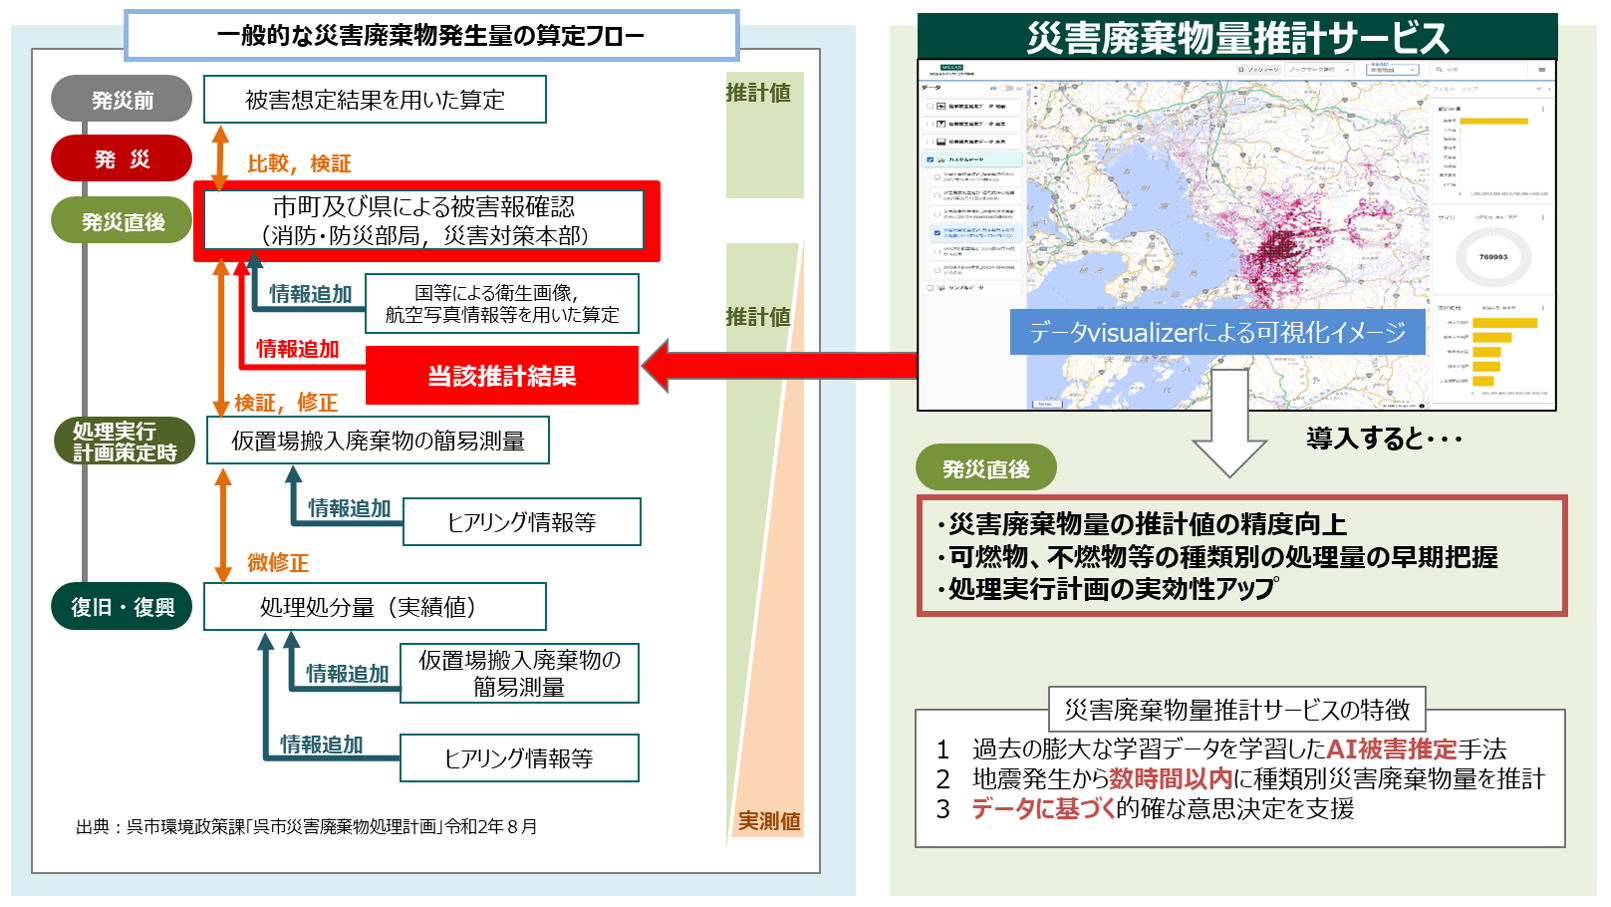The width and height of the screenshot is (1611, 907).
Task: Click the map zoom-out minus button
Action: tap(1035, 97)
